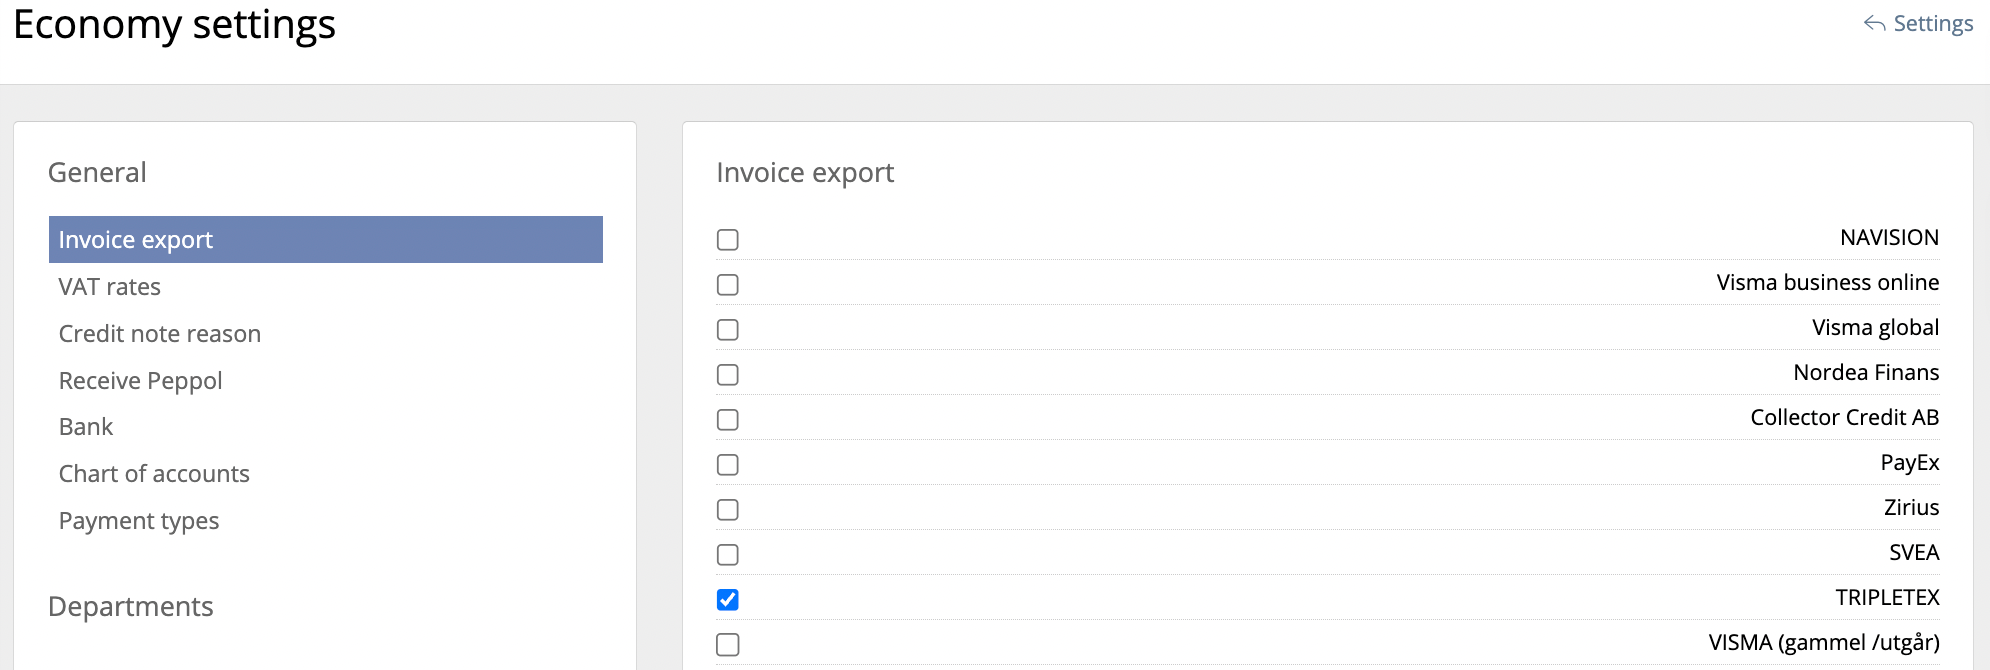
Task: Select Chart of accounts
Action: point(154,474)
